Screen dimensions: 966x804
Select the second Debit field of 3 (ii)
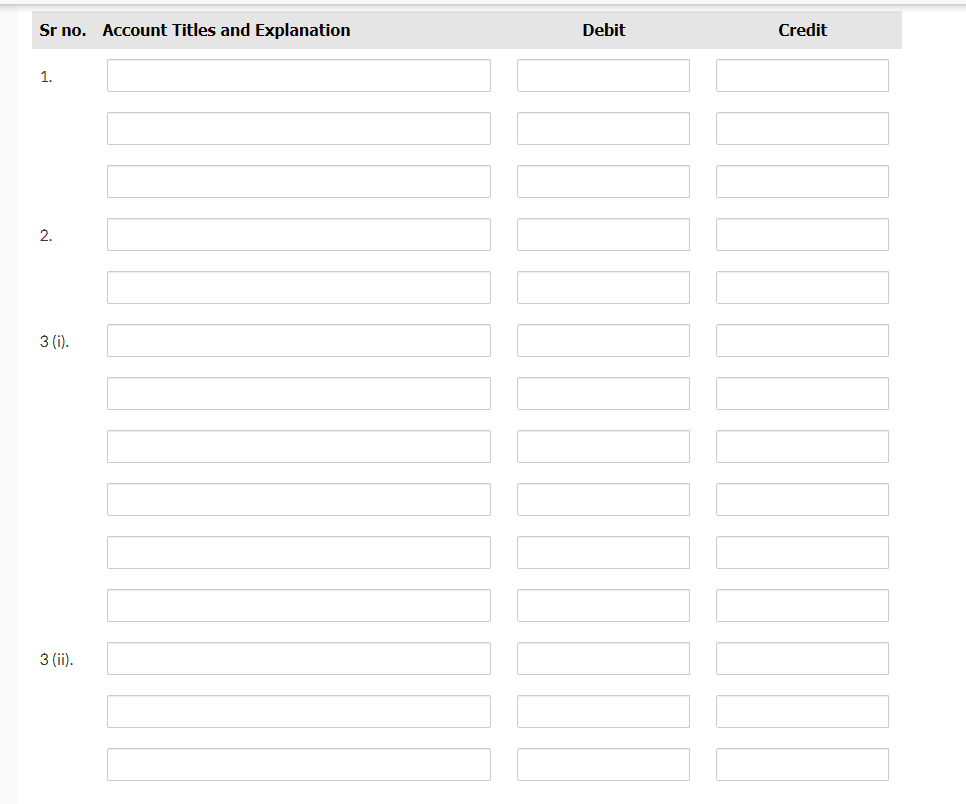[603, 712]
